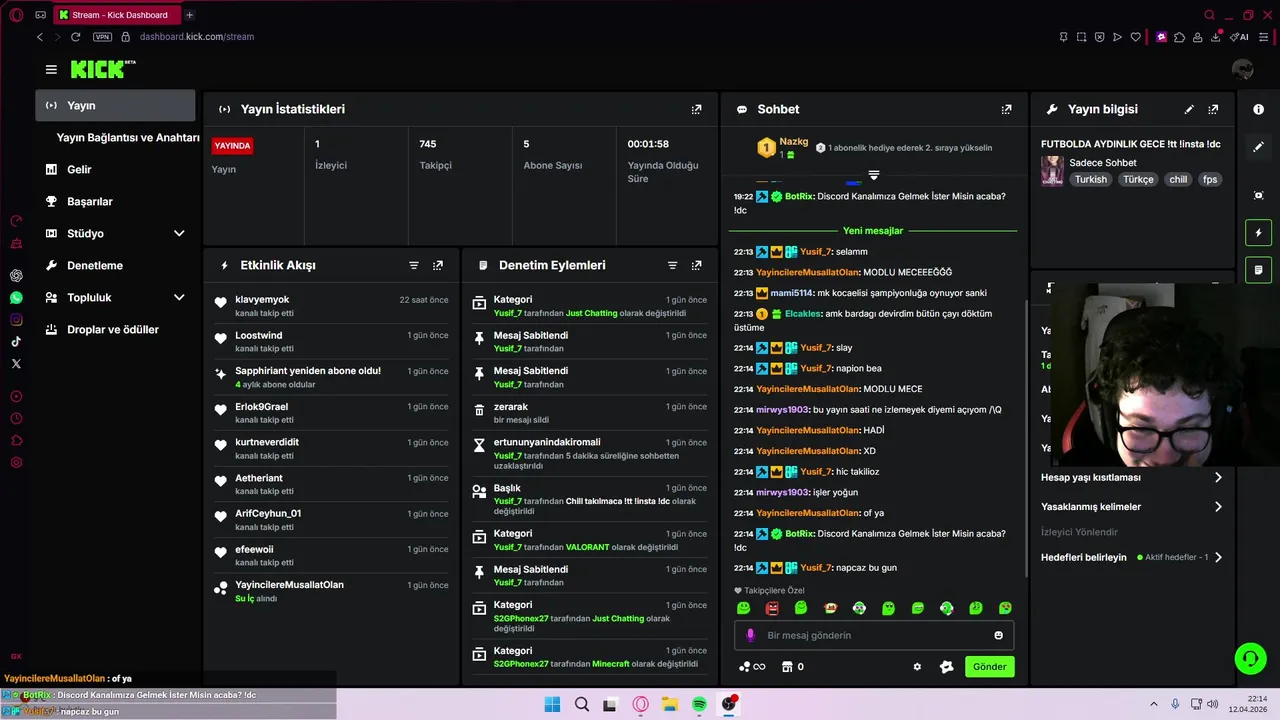
Task: Open Hedefleri belirleyin goals
Action: [x=1132, y=557]
